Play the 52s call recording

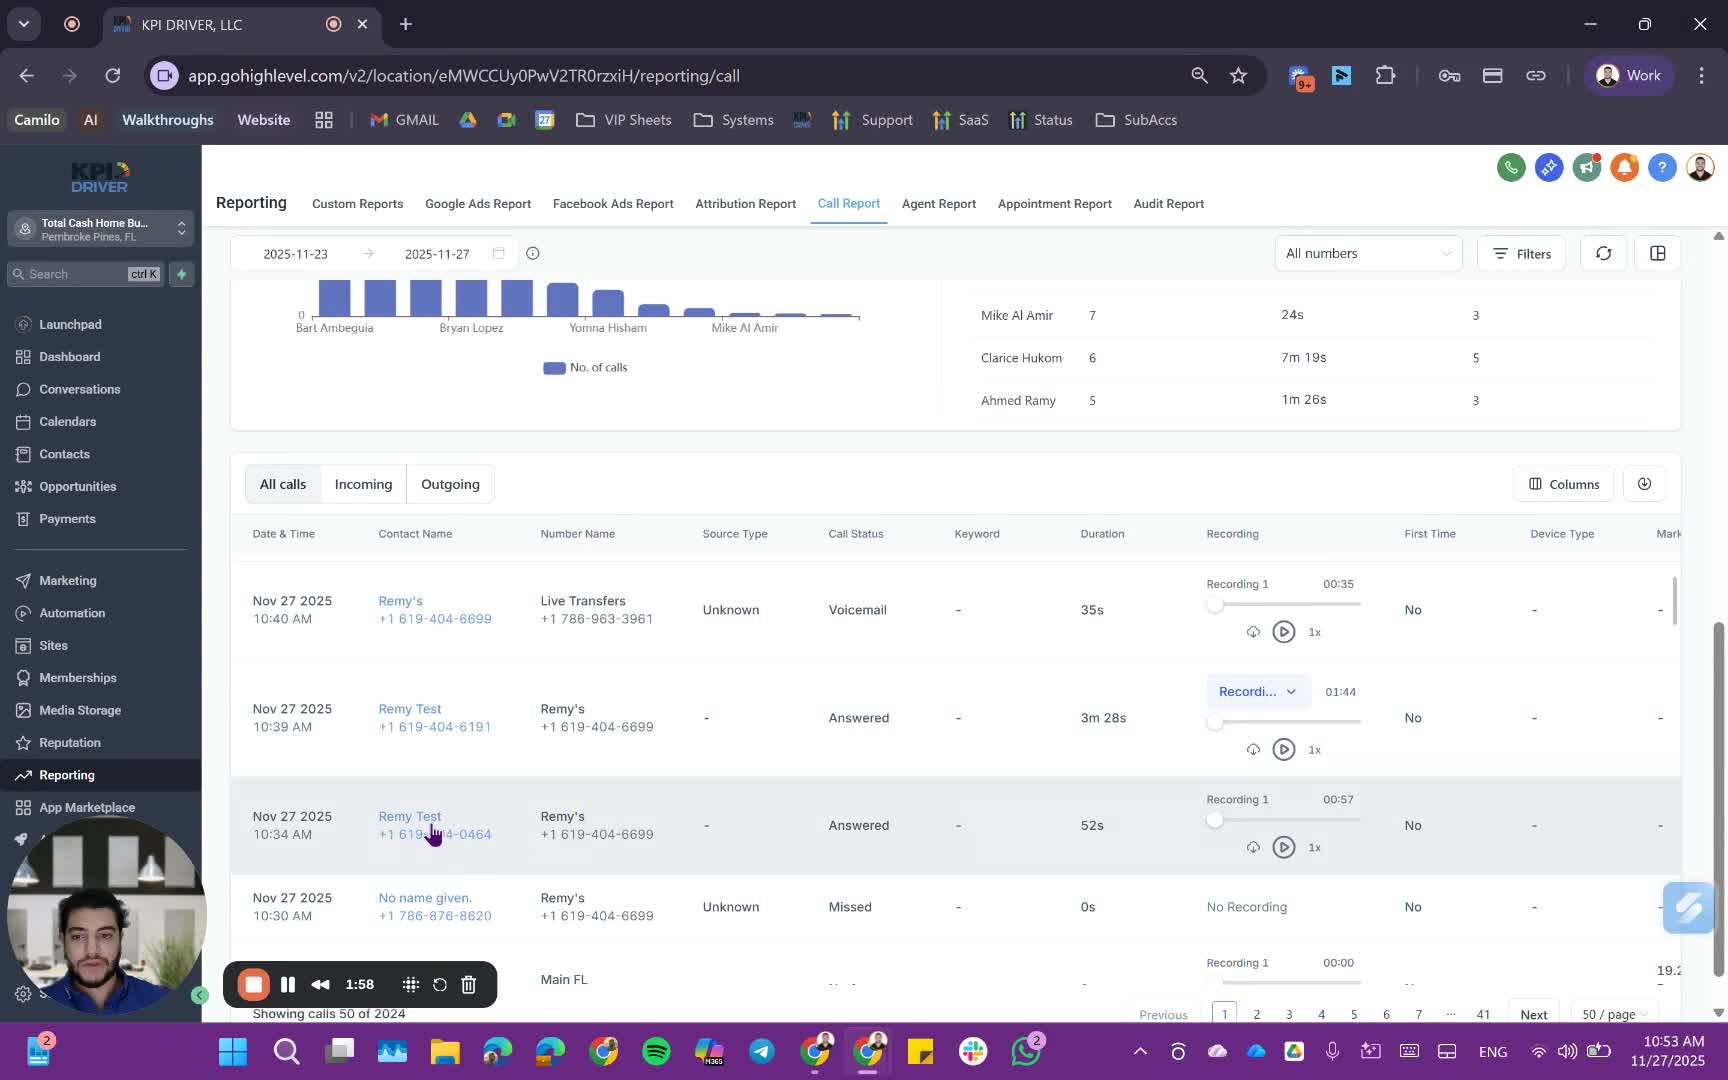(x=1284, y=847)
